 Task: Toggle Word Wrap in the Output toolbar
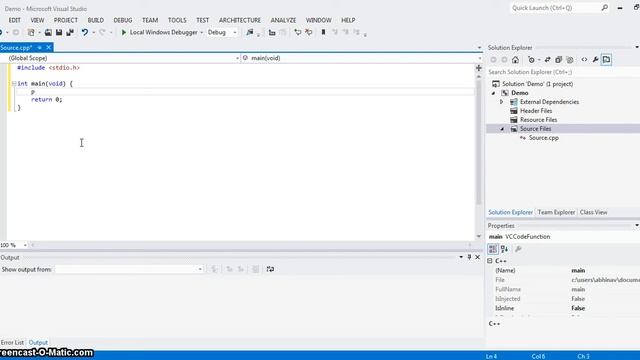coord(270,269)
